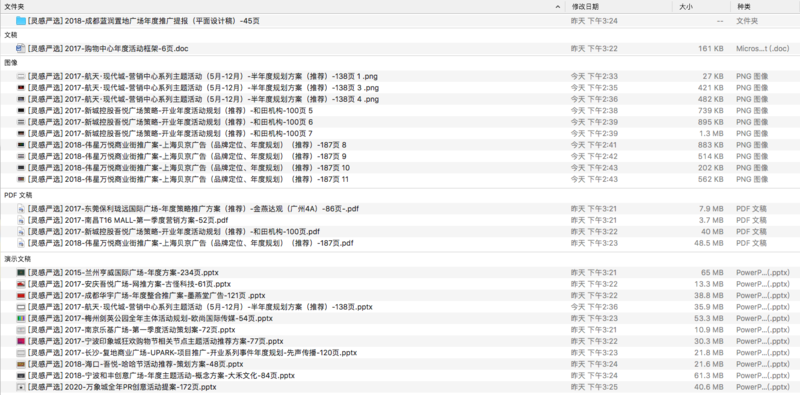Viewport: 800px width, 395px height.
Task: Click pptx icon for 成都华宇广场
Action: [21, 295]
